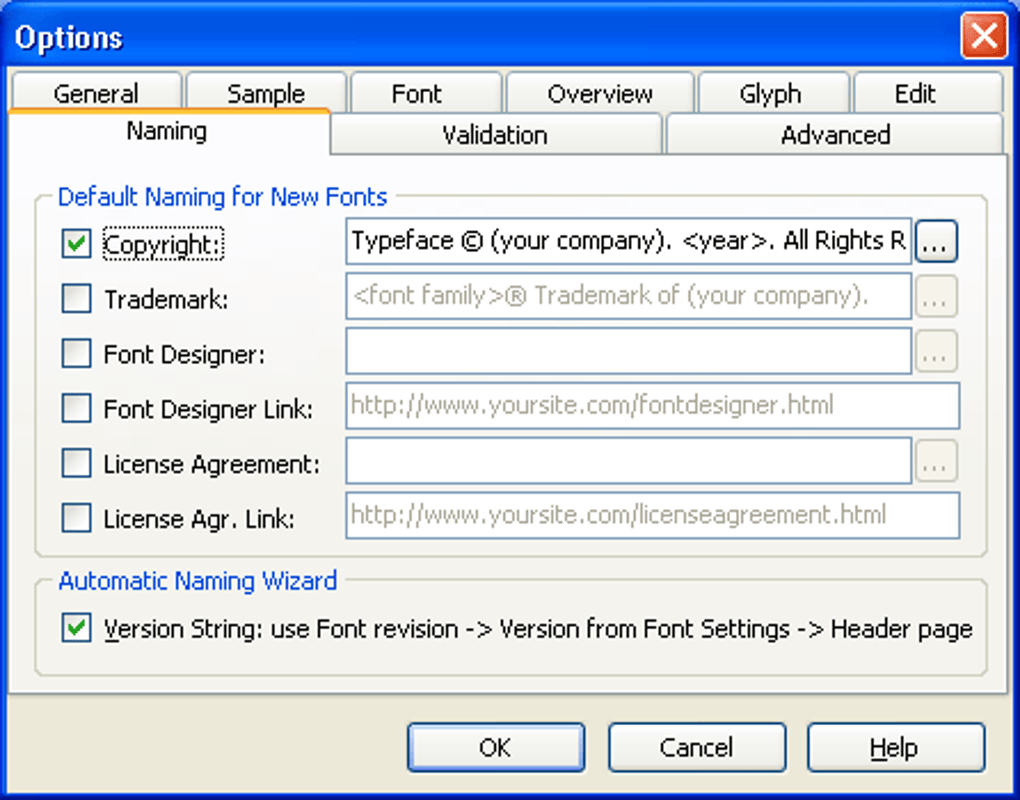
Task: Enable the Font Designer checkbox
Action: (x=75, y=352)
